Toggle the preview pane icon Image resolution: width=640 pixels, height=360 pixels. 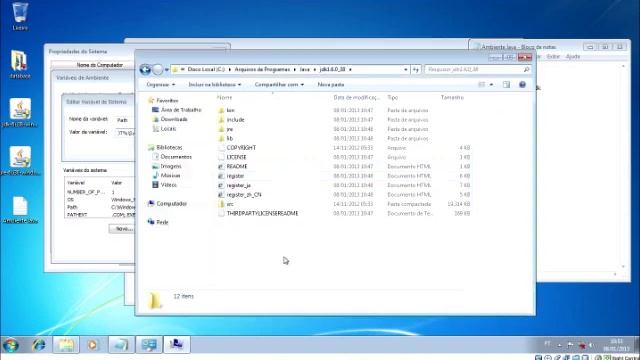[x=506, y=84]
